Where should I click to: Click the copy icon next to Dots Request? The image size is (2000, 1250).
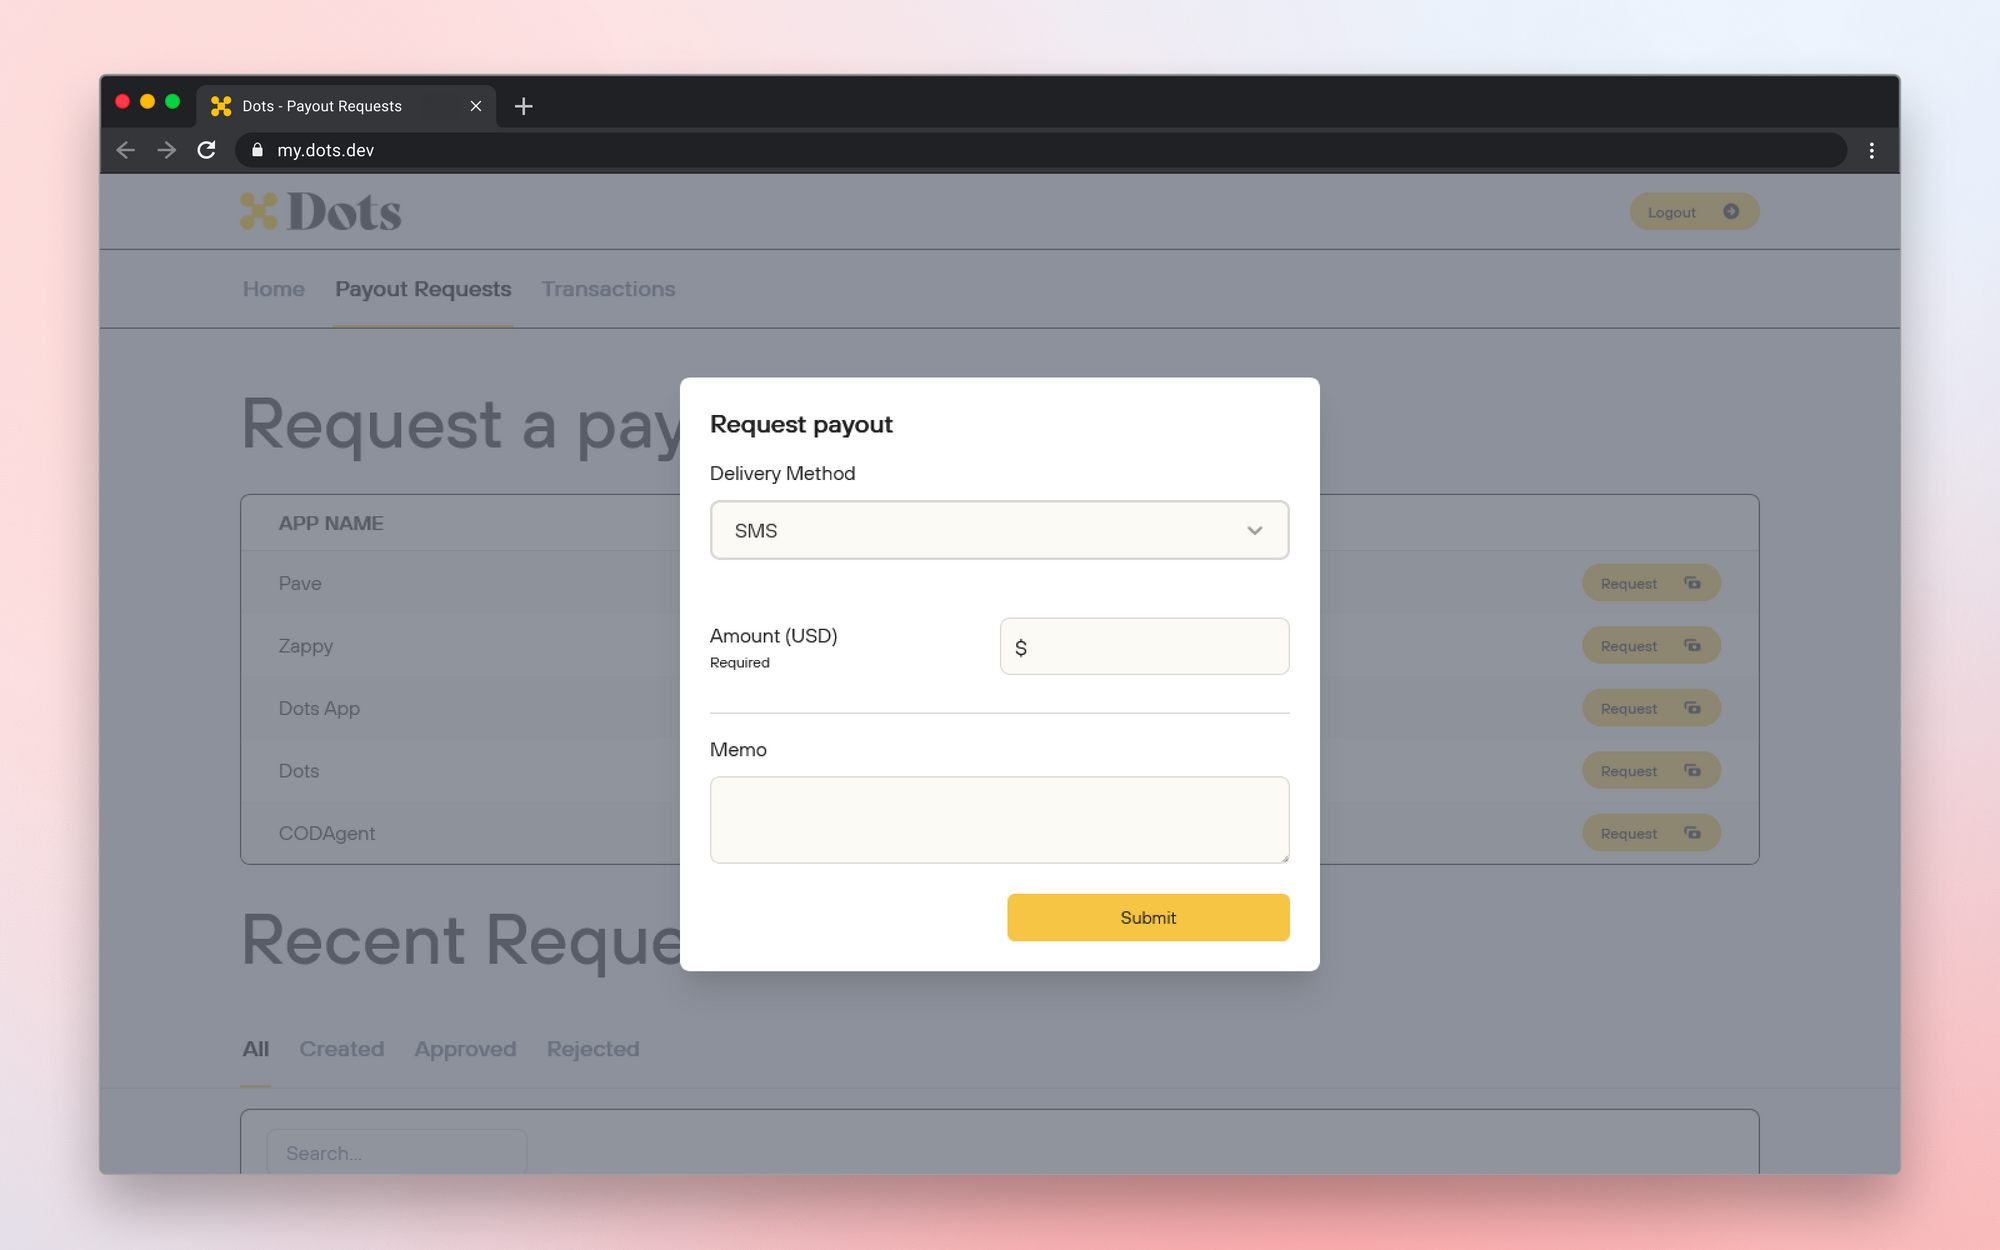[x=1693, y=769]
